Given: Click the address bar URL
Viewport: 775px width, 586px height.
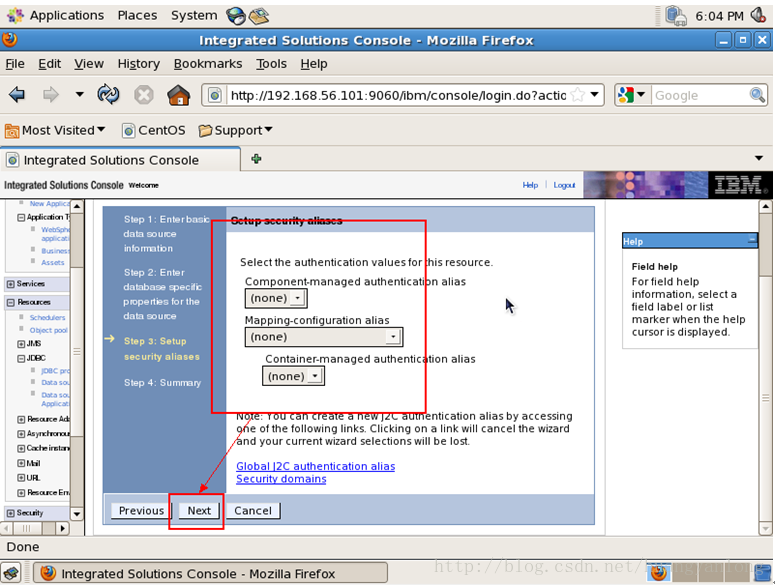Looking at the screenshot, I should [x=398, y=95].
